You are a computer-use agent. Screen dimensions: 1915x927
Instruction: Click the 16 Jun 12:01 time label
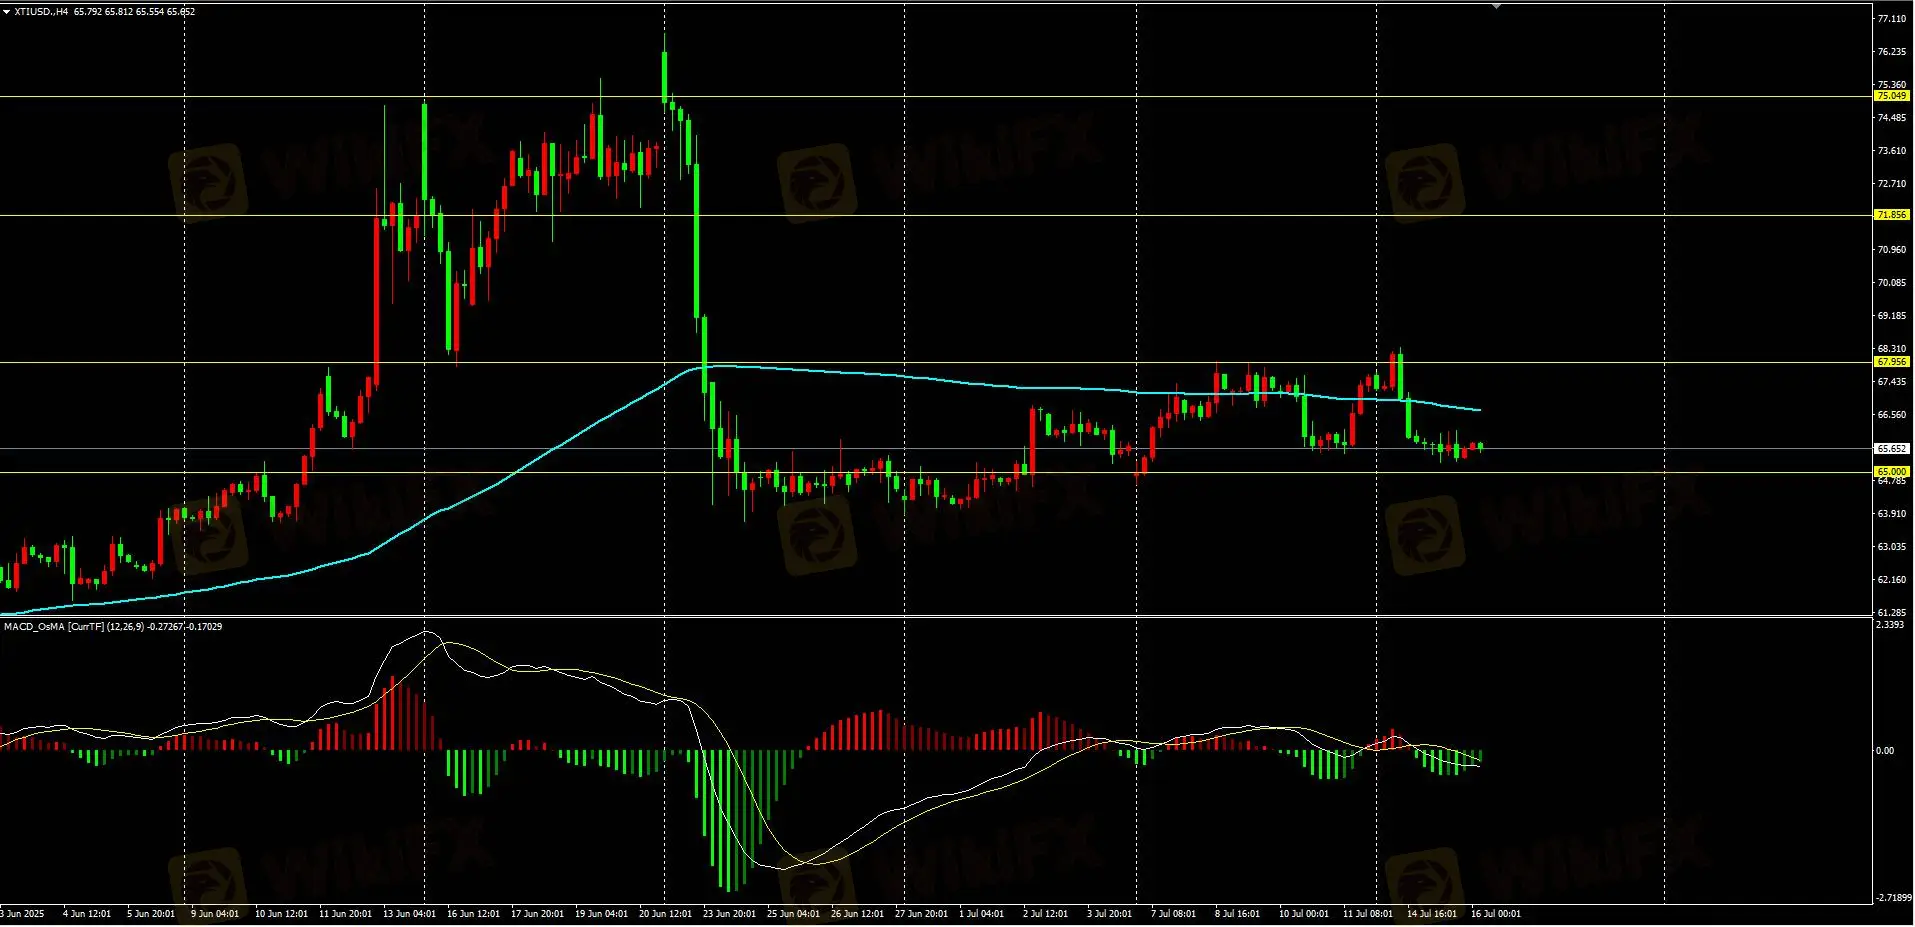point(473,914)
